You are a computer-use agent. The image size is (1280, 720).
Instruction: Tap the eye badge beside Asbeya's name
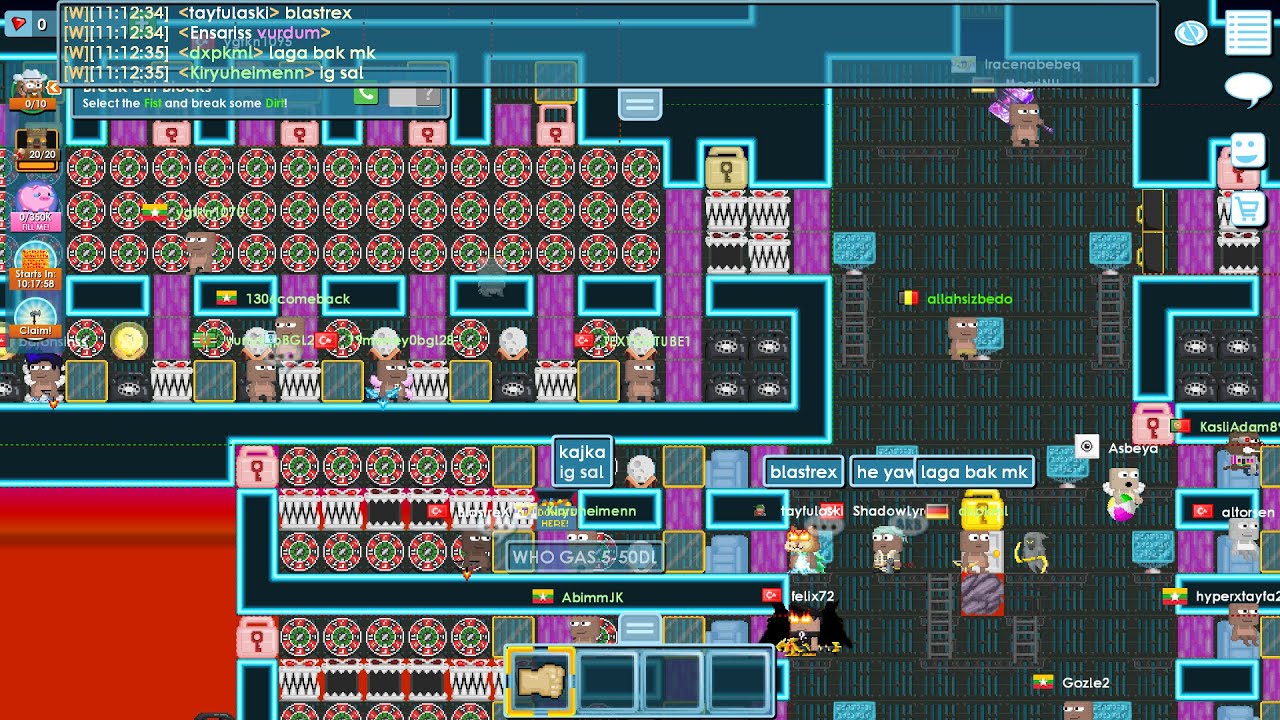[1087, 447]
